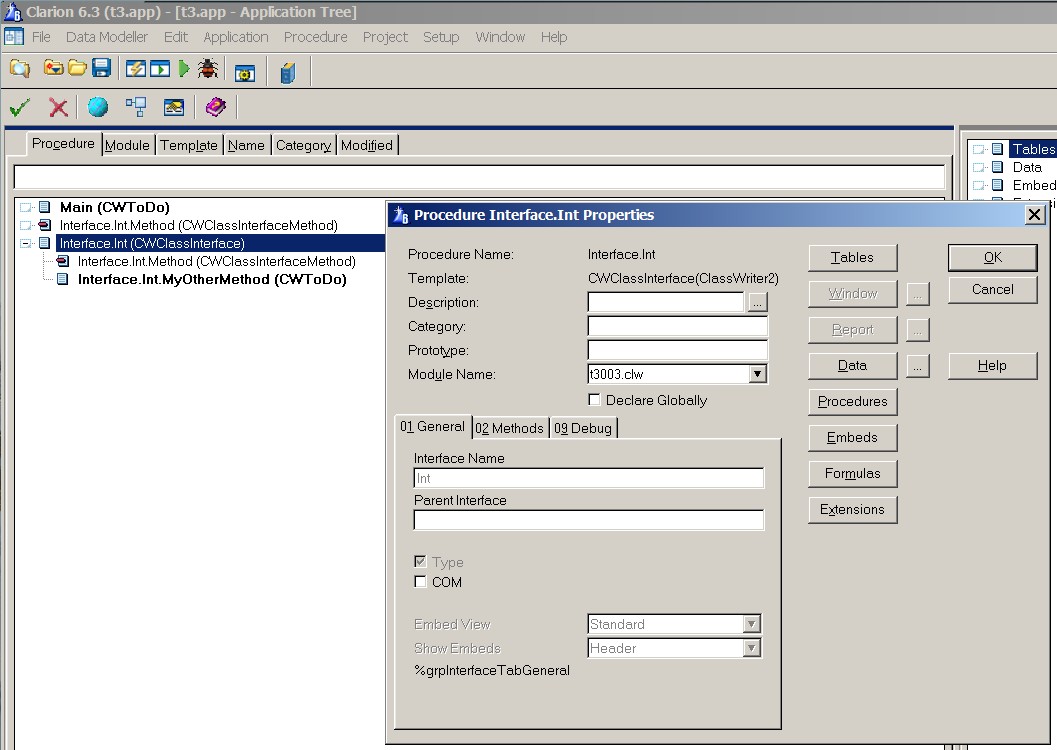Click the Clarion app icon in menu bar
This screenshot has height=750, width=1057.
point(14,36)
